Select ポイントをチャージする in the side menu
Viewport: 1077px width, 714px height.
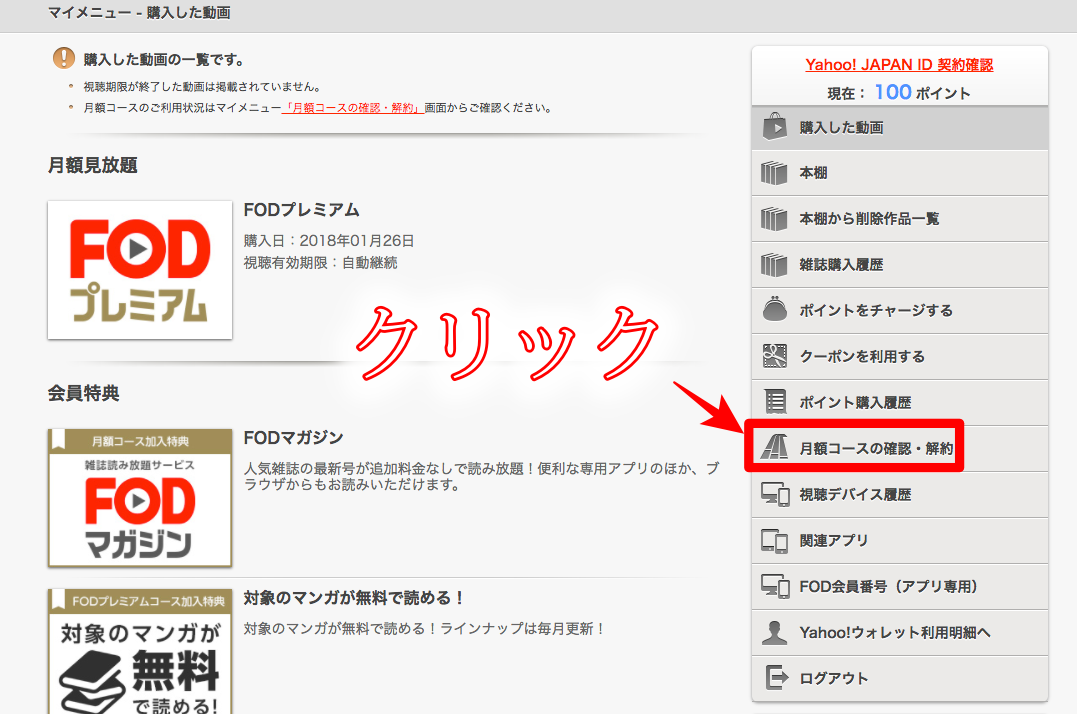[x=900, y=311]
